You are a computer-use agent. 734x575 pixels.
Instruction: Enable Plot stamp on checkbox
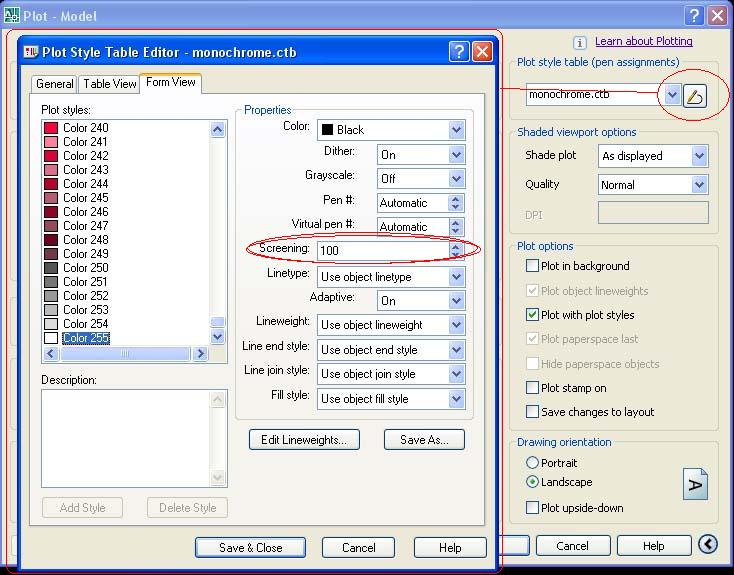532,388
